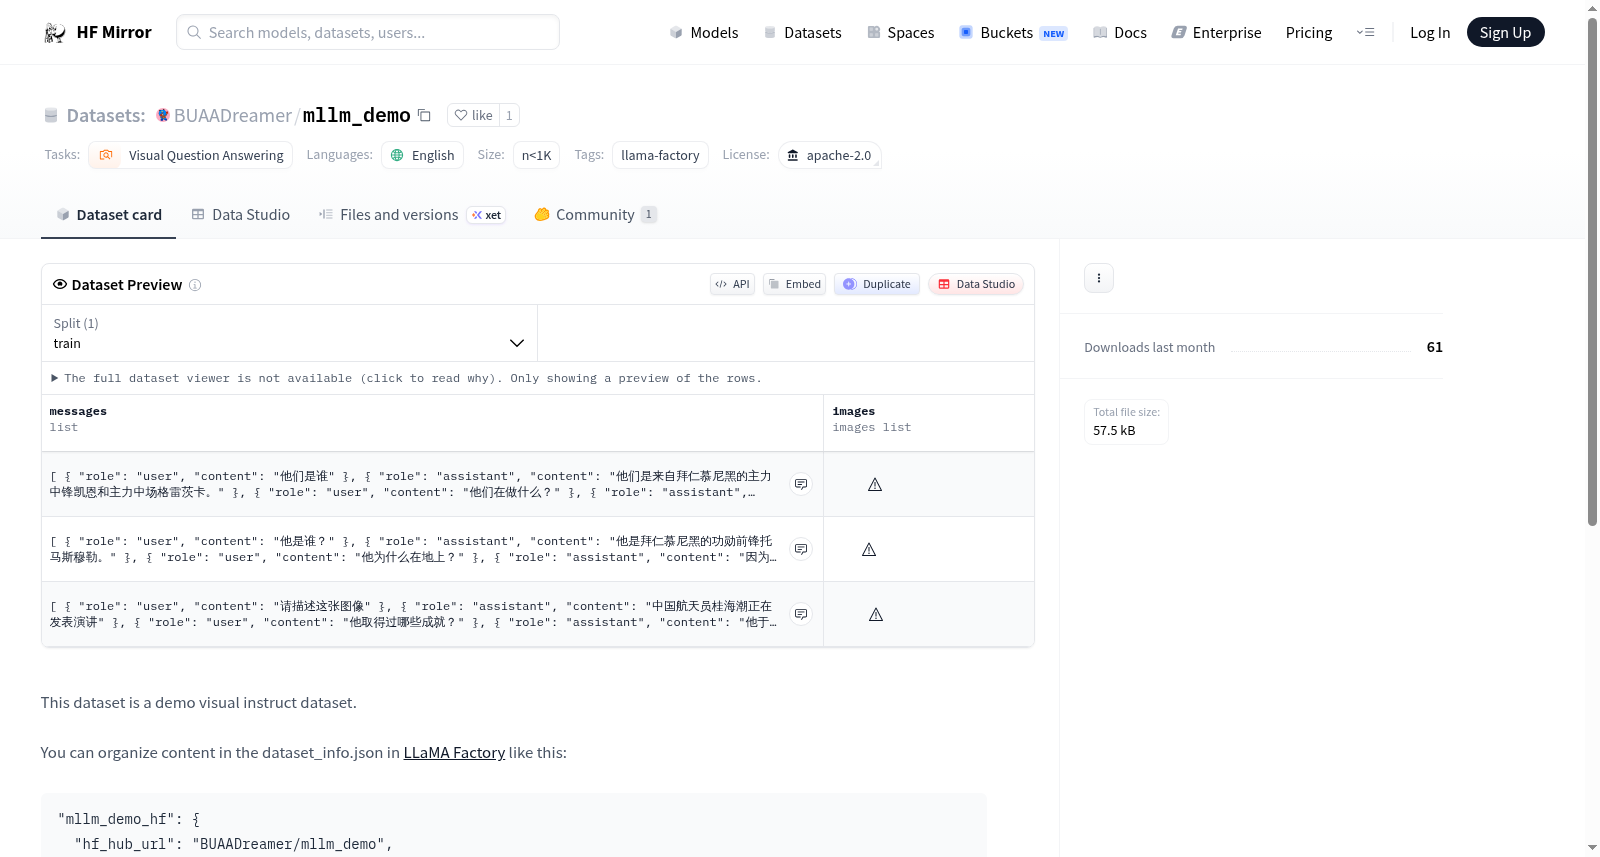The height and width of the screenshot is (857, 1600).
Task: Click the Dataset Preview eye icon
Action: pos(60,284)
